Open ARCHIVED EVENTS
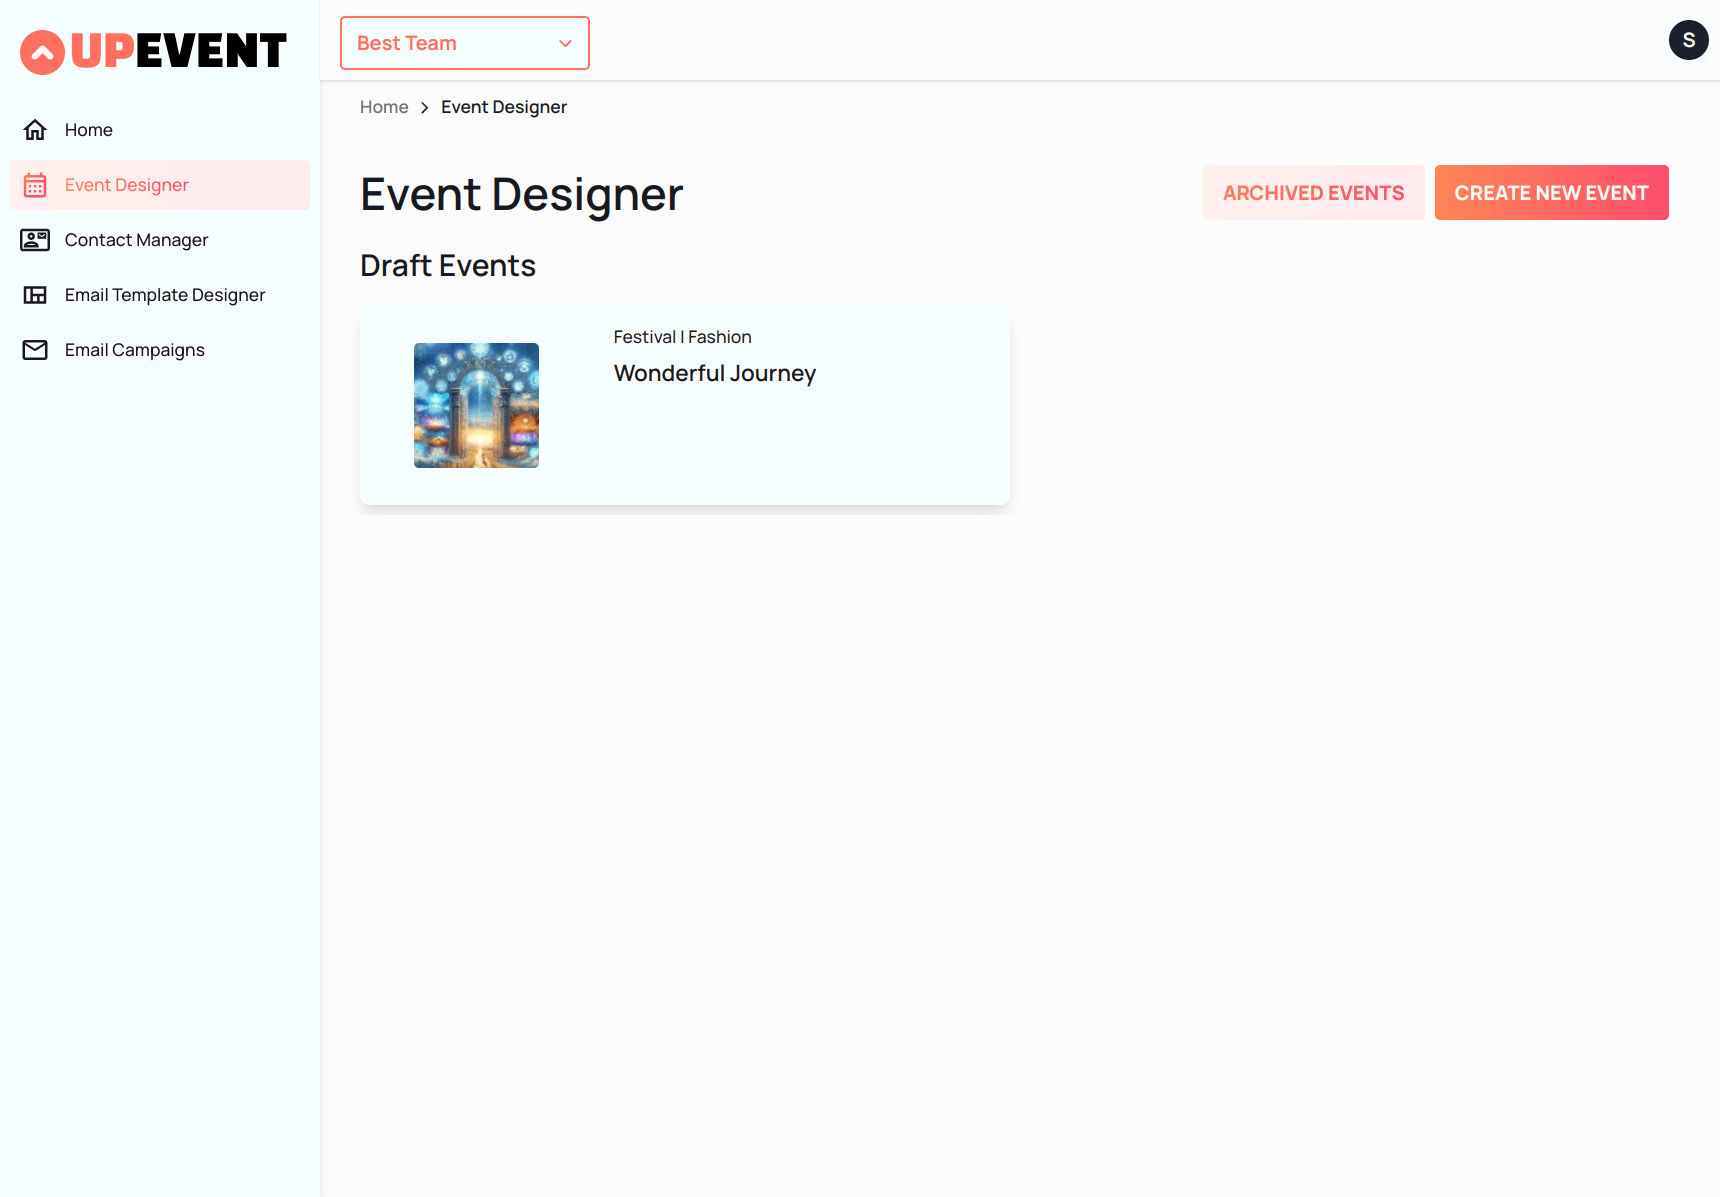Image resolution: width=1720 pixels, height=1197 pixels. [x=1313, y=192]
